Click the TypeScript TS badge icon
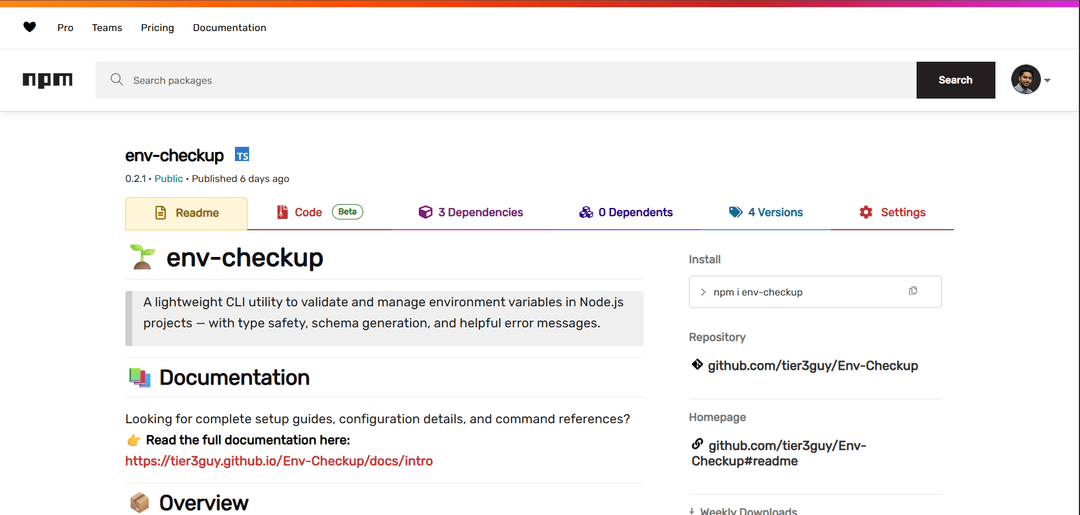This screenshot has width=1080, height=515. [x=242, y=155]
